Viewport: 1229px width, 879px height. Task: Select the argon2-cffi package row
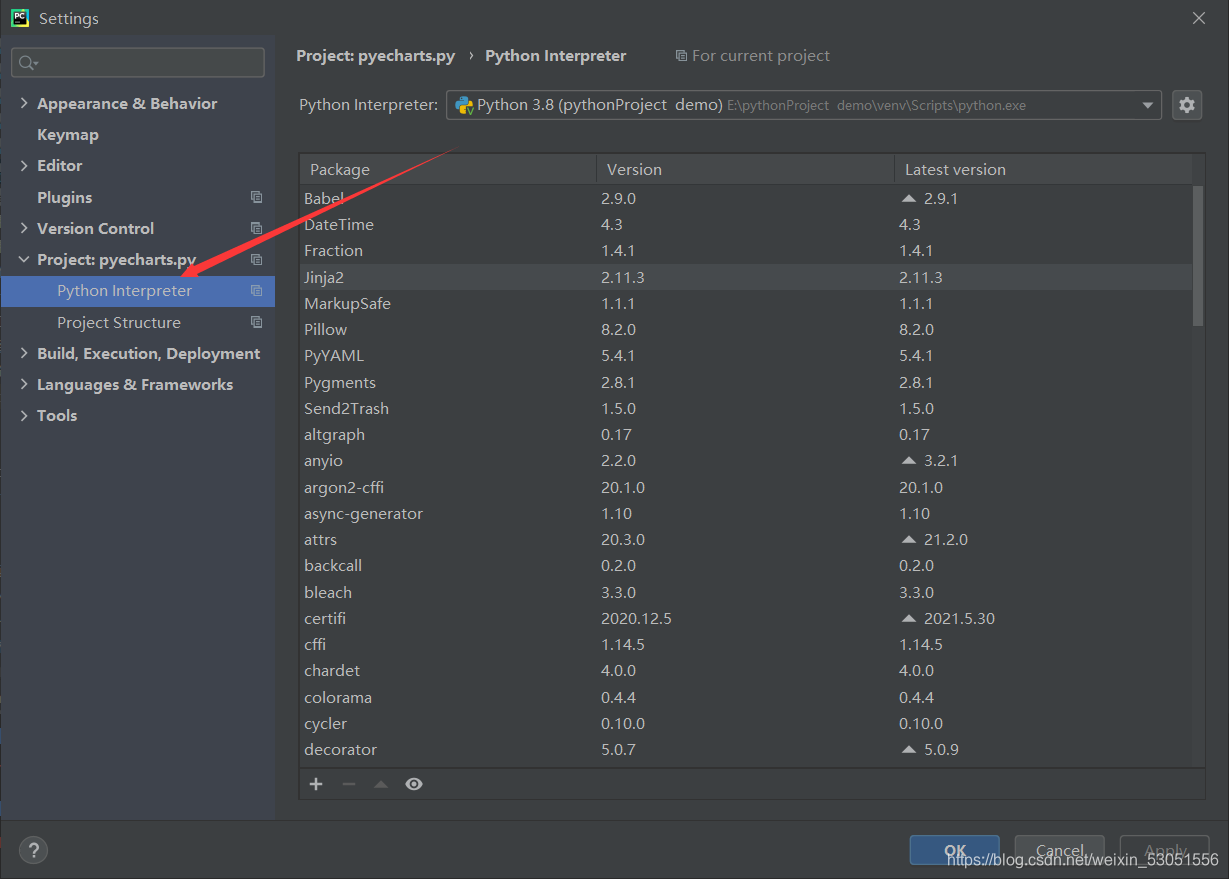pyautogui.click(x=746, y=487)
